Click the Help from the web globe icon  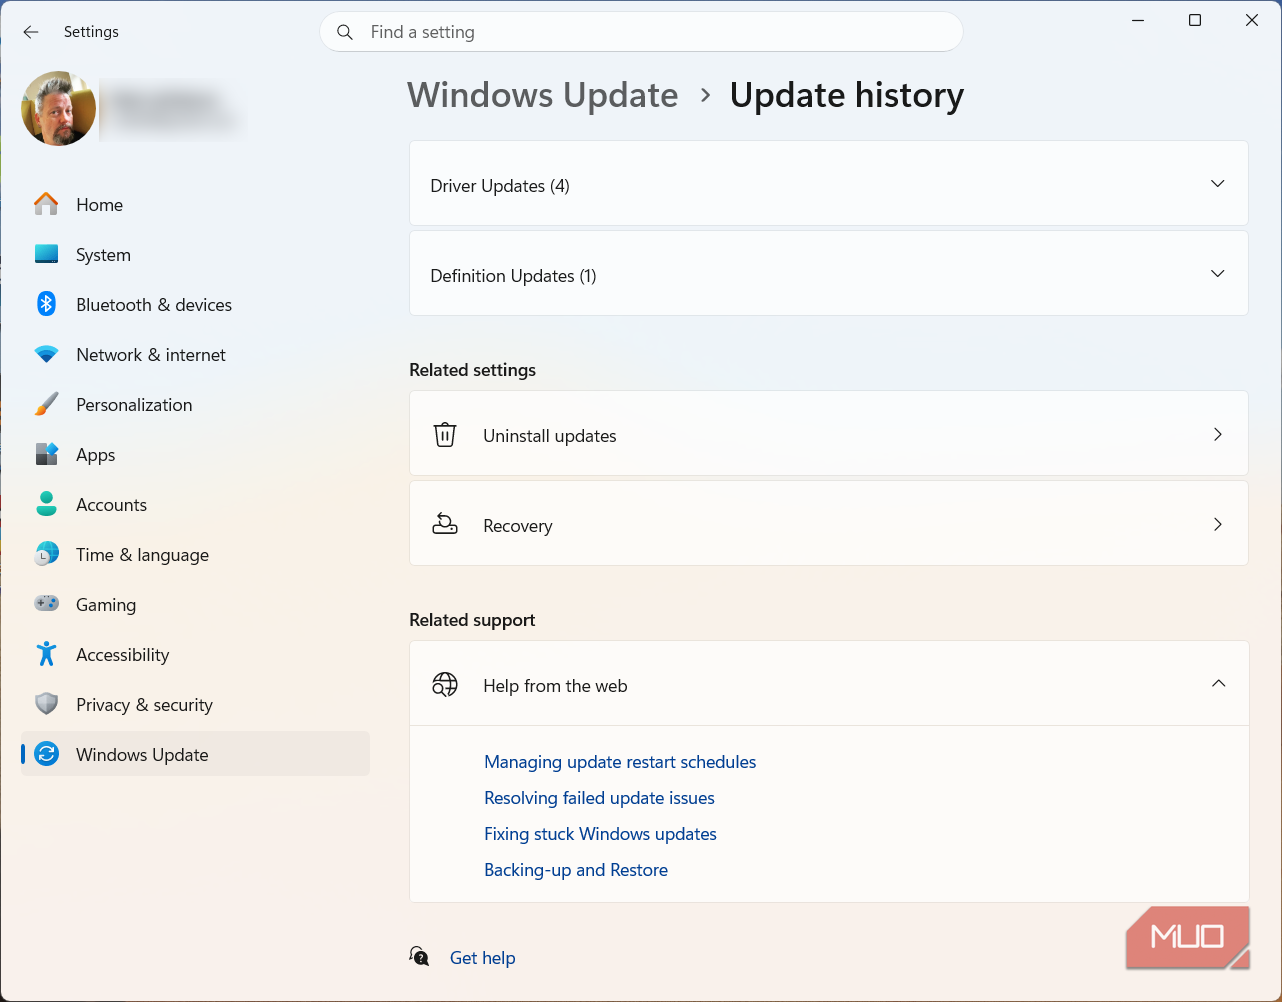445,685
